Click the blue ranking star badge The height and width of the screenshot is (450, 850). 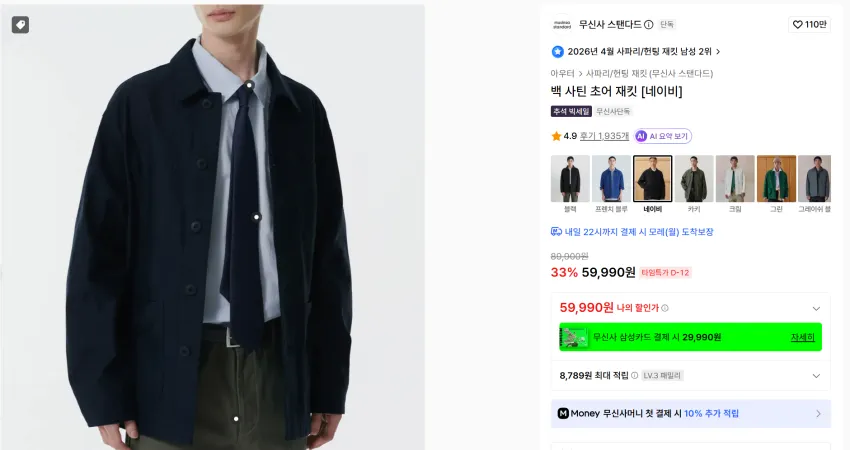[x=557, y=52]
